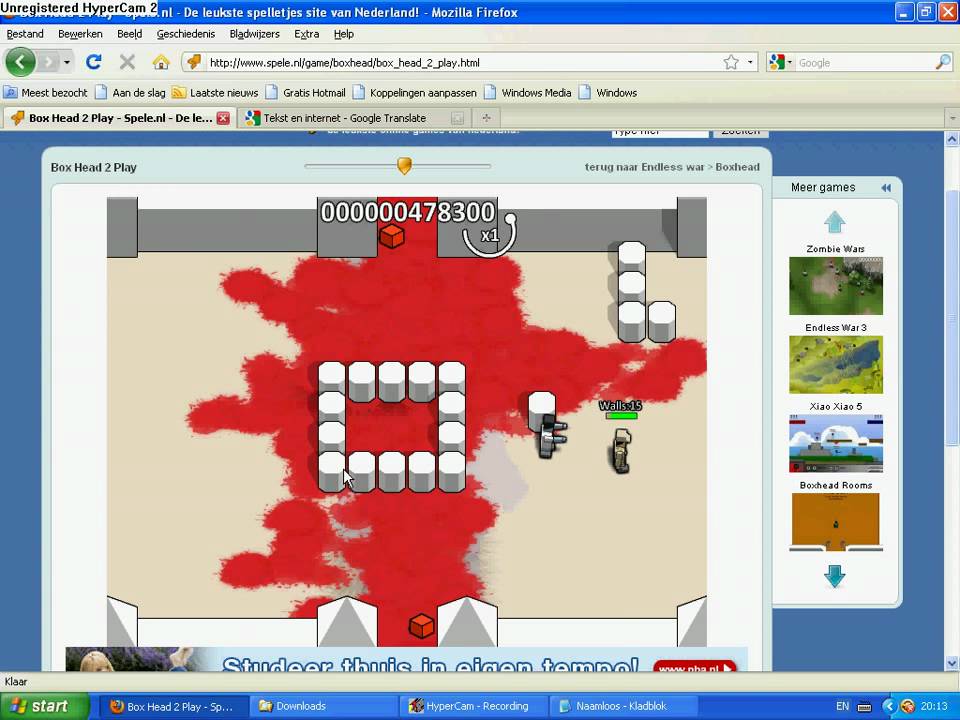Viewport: 960px width, 720px height.
Task: Switch to Naamloos - Kladblok taskbar button
Action: click(x=623, y=706)
